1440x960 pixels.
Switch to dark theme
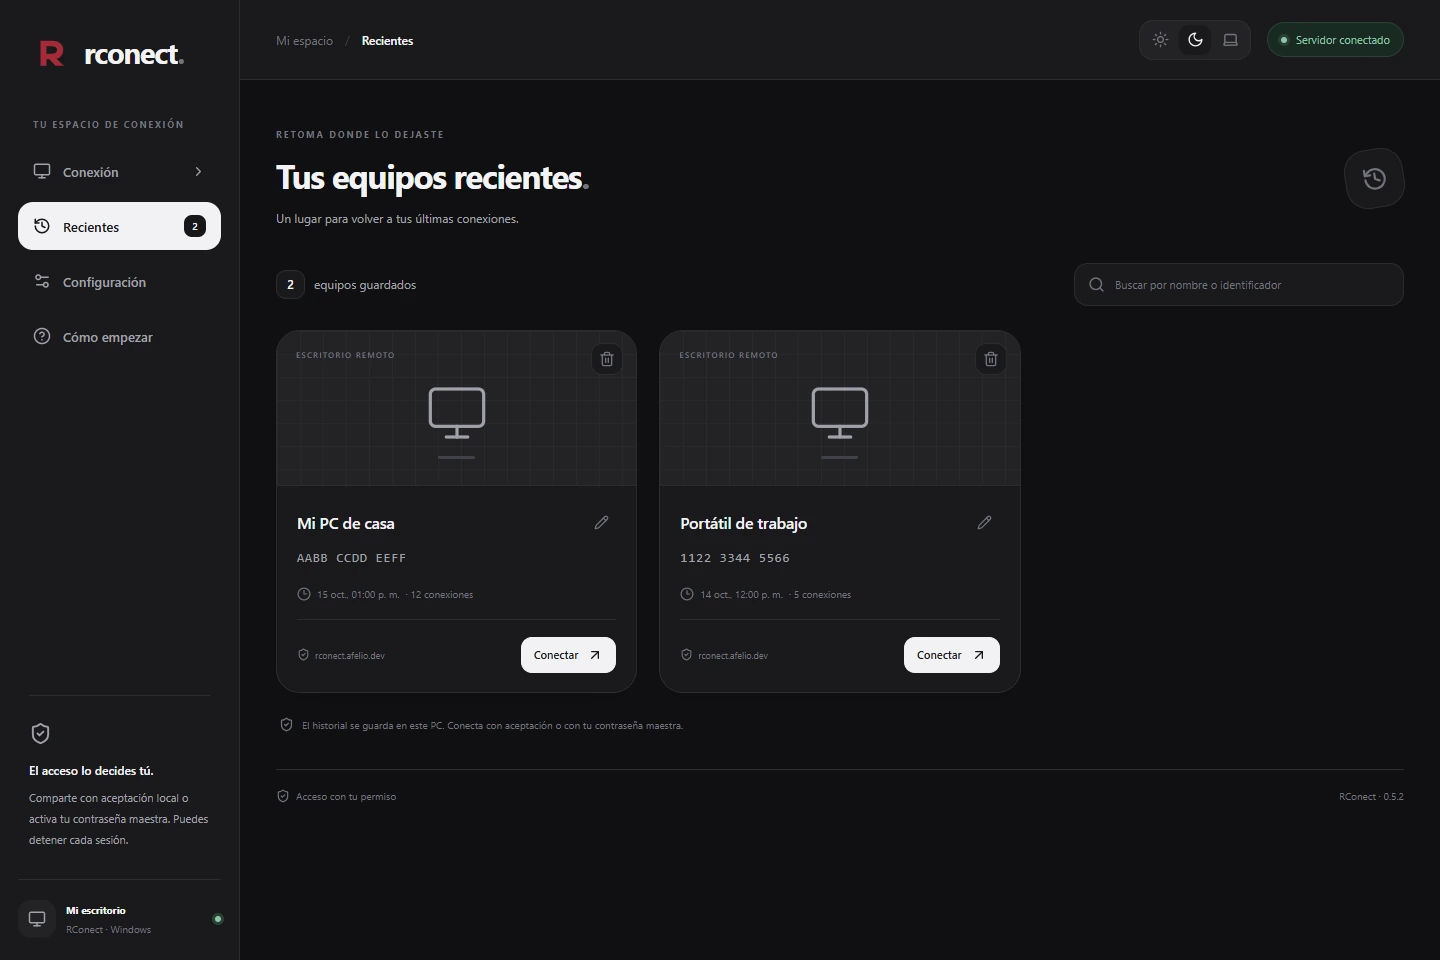coord(1195,40)
